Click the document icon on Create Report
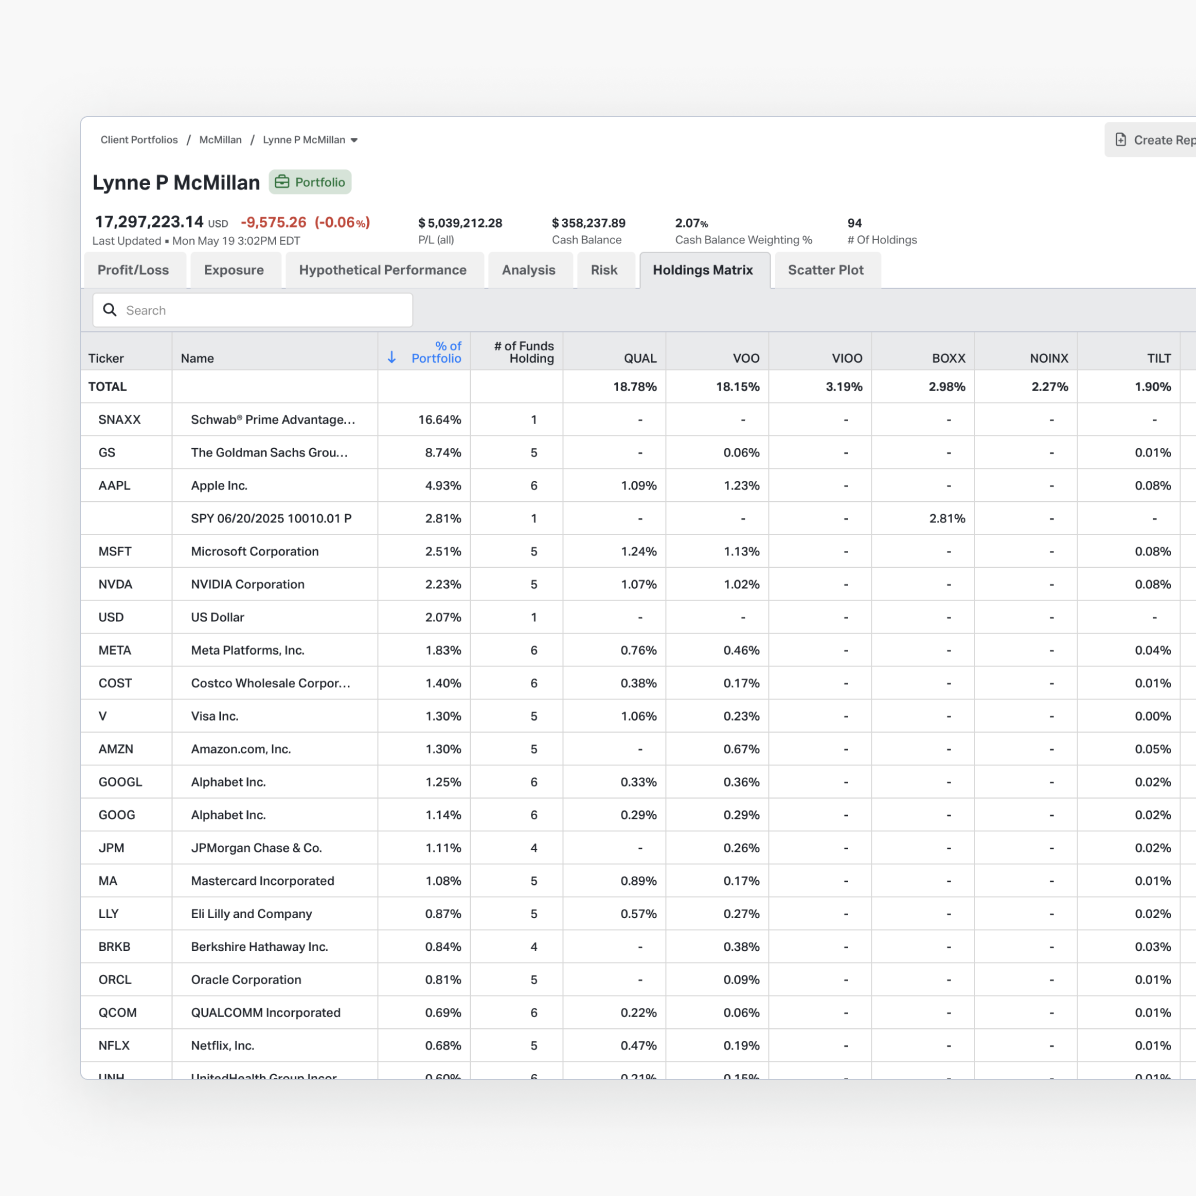Image resolution: width=1196 pixels, height=1196 pixels. [x=1121, y=140]
